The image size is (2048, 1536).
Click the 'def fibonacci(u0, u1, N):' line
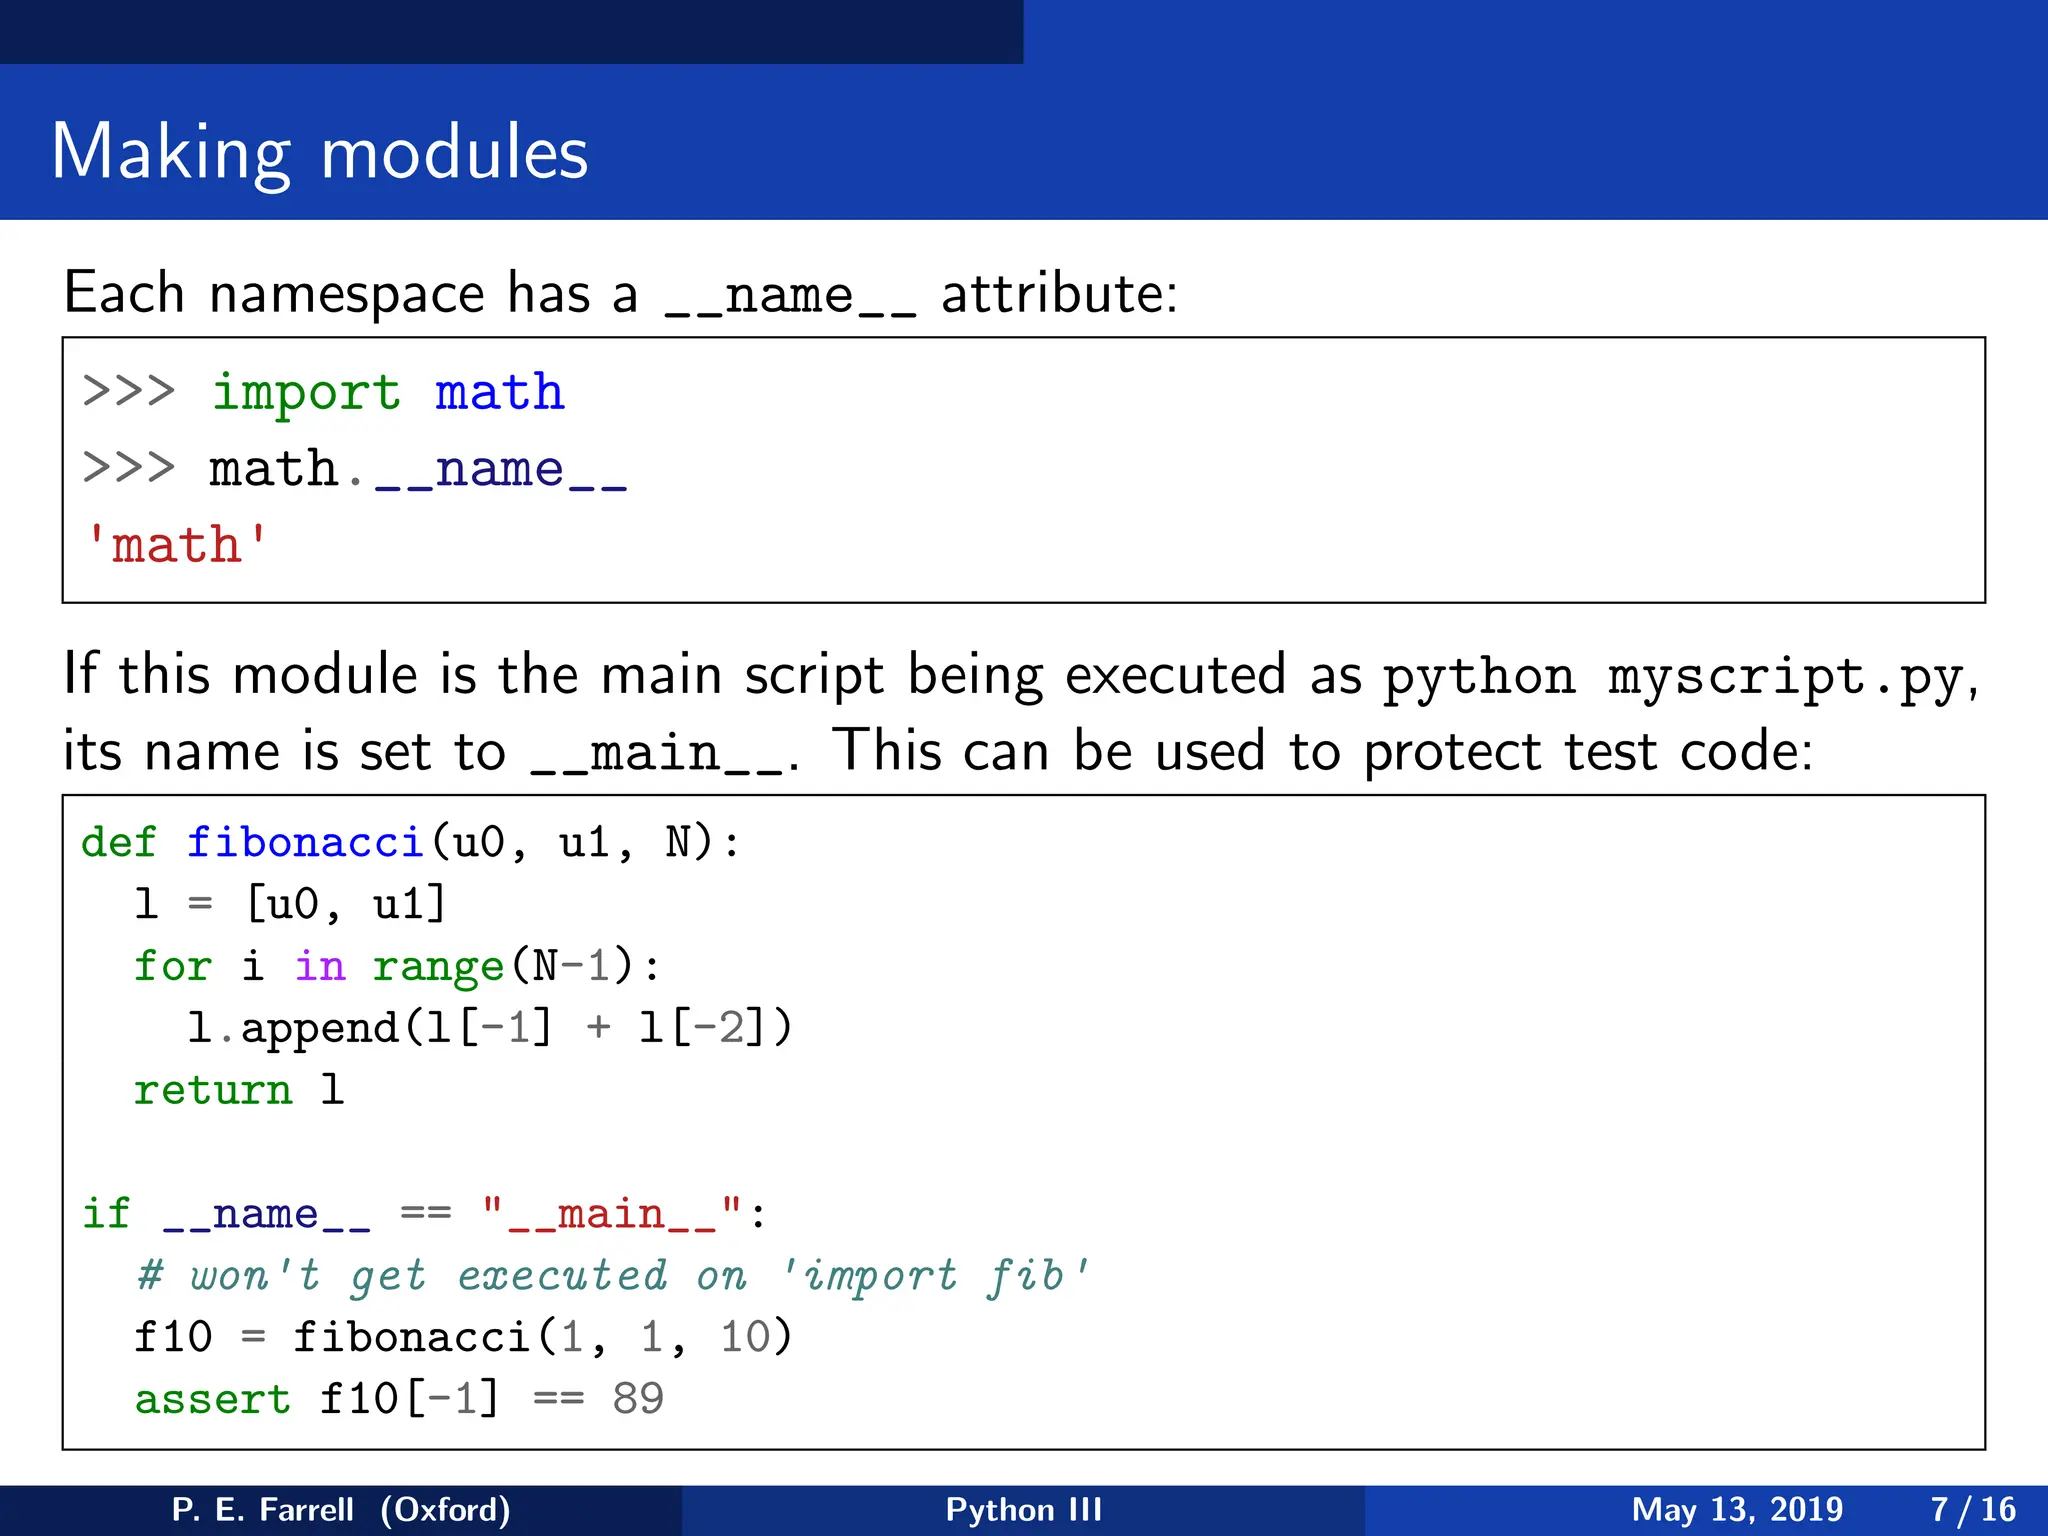tap(410, 843)
